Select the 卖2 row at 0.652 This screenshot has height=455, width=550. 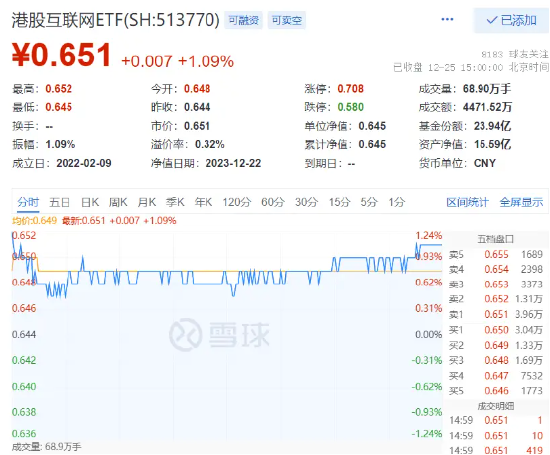pyautogui.click(x=496, y=299)
